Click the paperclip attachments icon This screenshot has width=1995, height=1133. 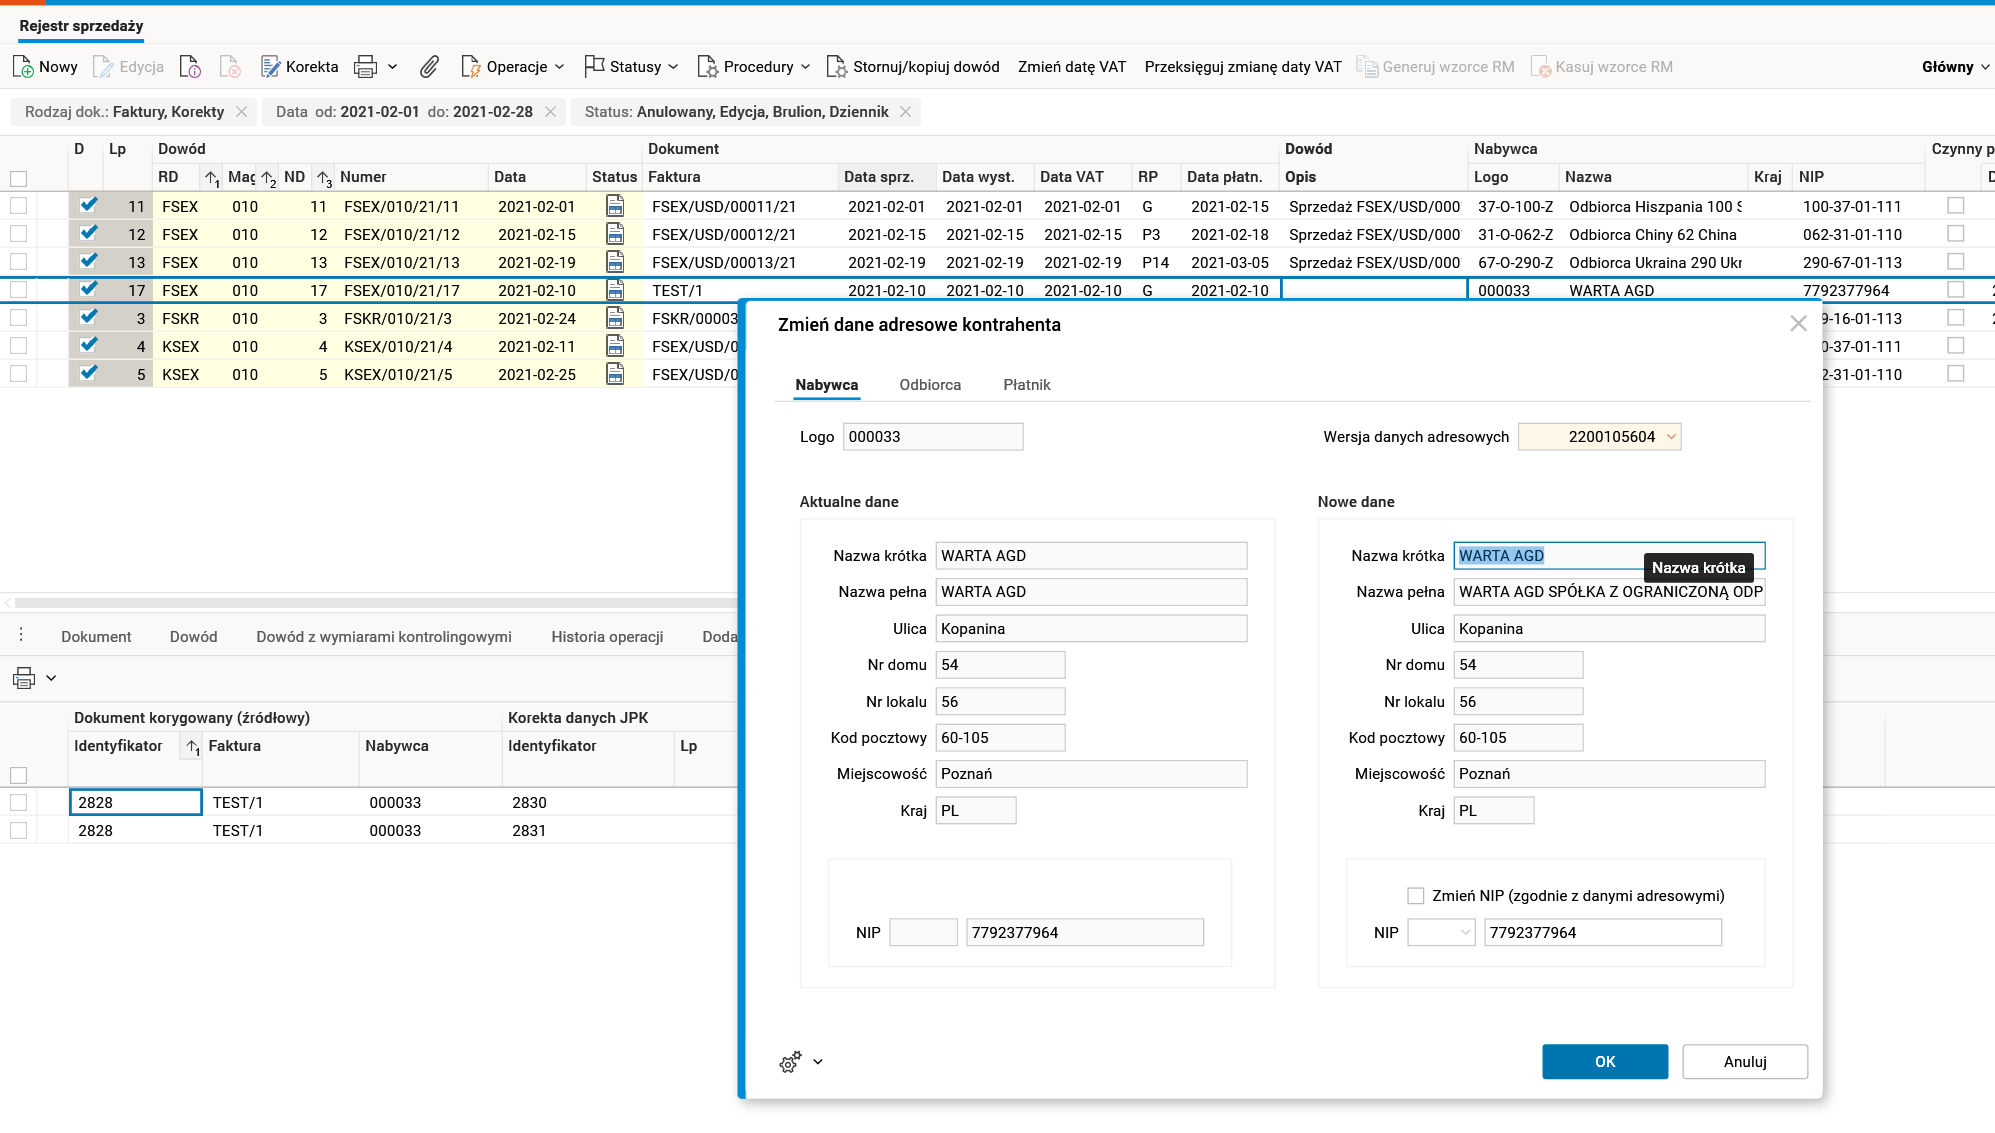pyautogui.click(x=429, y=67)
